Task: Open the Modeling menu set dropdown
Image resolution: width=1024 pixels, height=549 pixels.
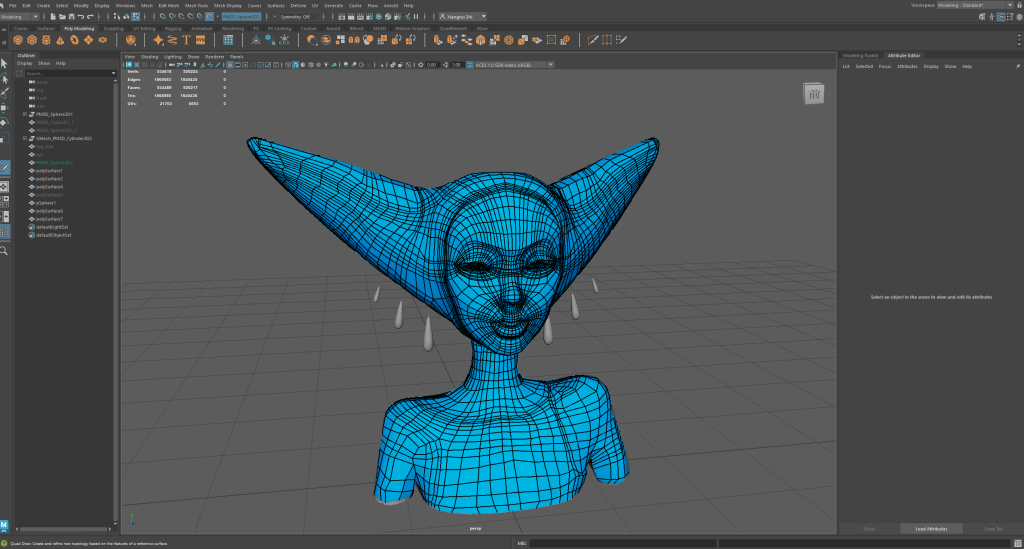Action: point(21,17)
